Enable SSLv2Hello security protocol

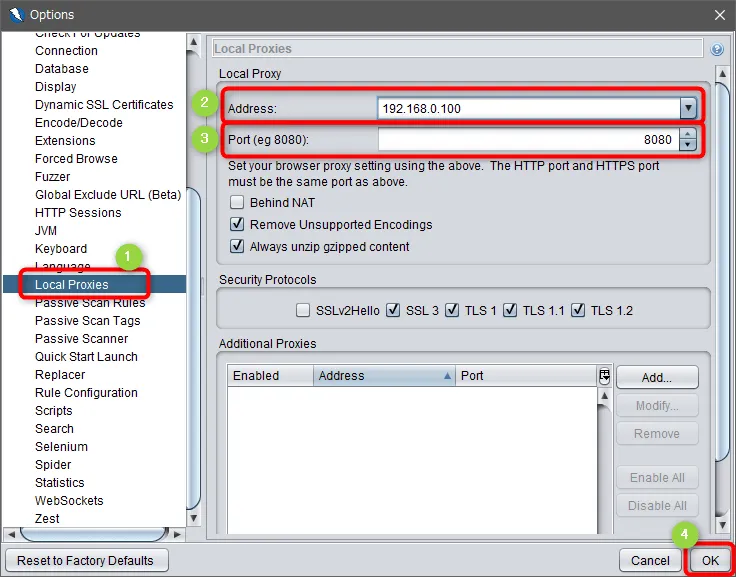[303, 311]
